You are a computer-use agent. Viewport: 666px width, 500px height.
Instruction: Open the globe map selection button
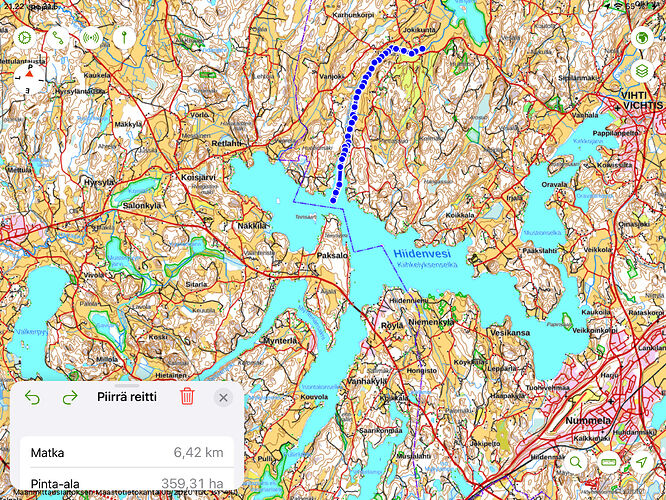tap(641, 38)
